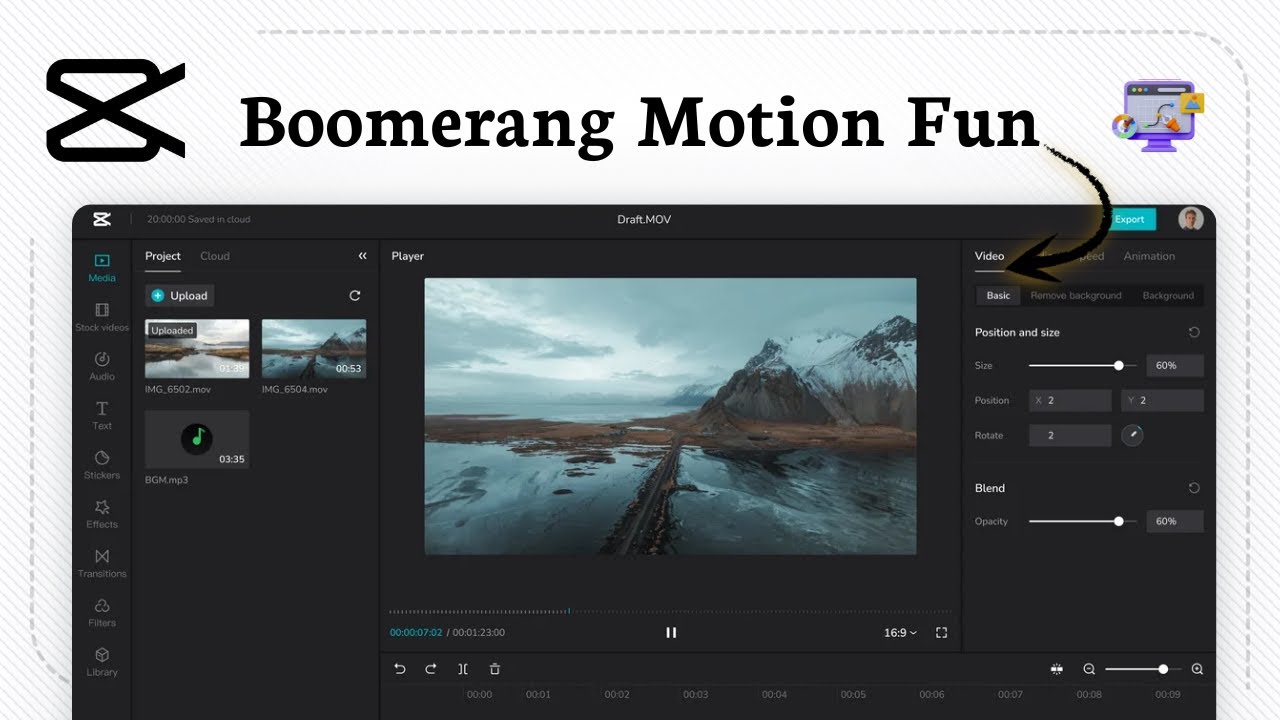Select the Basic sub-tab

tap(998, 295)
